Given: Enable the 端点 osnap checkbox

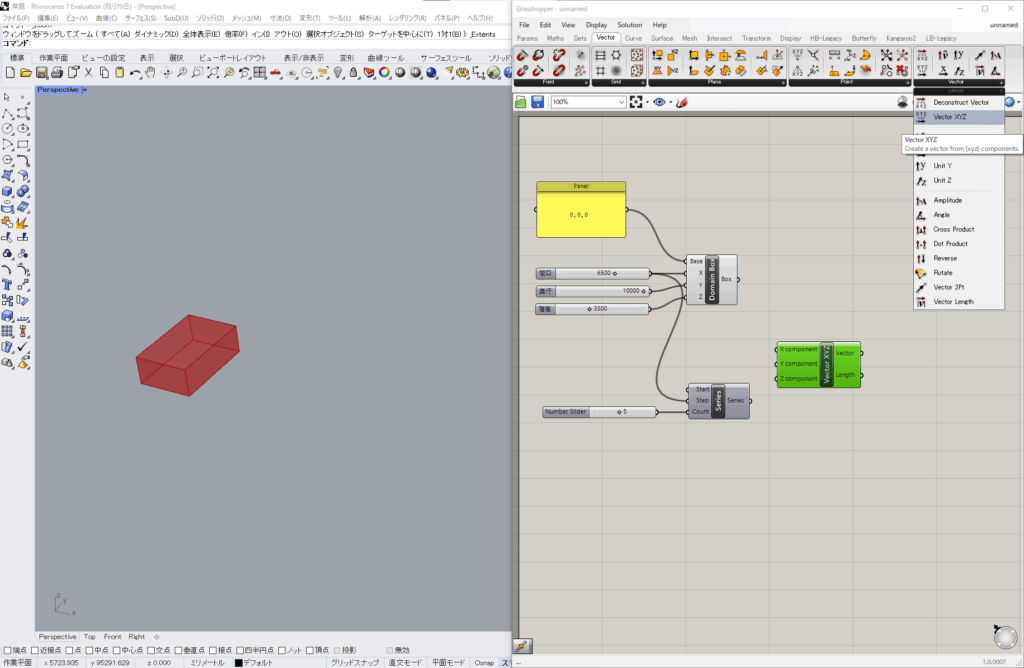Looking at the screenshot, I should (x=8, y=650).
